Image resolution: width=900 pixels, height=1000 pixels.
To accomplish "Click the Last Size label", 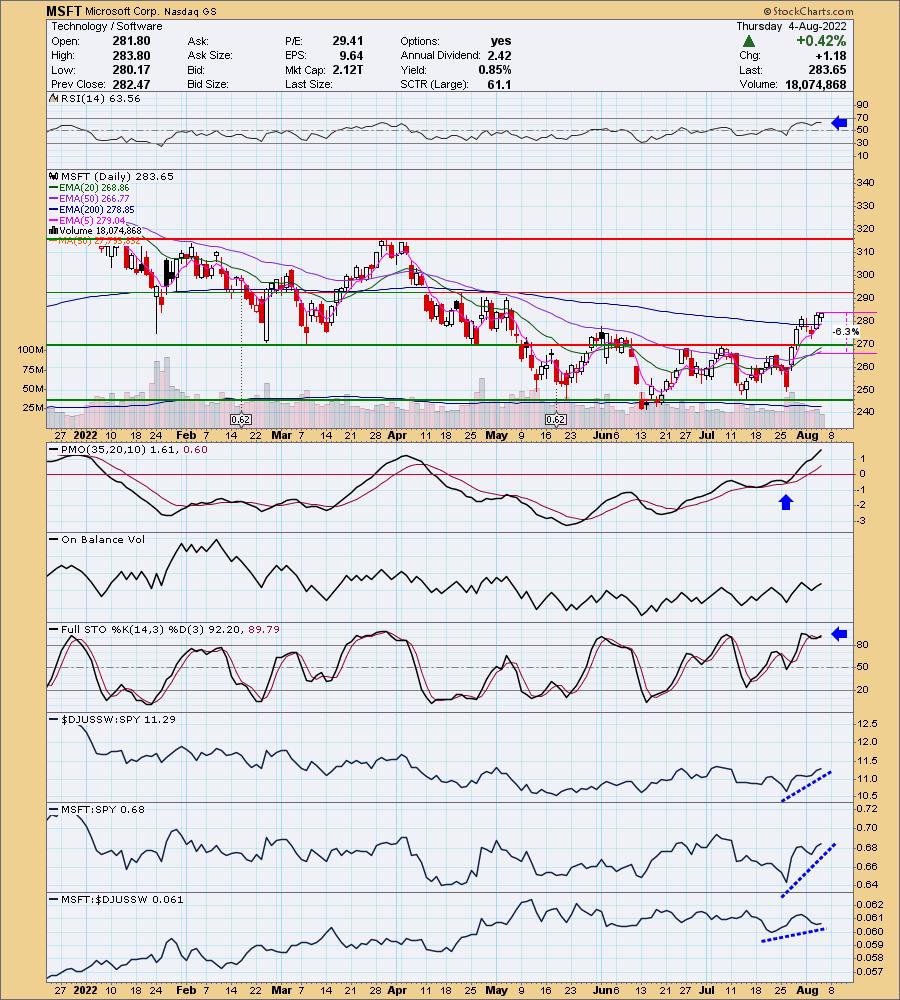I will point(308,84).
